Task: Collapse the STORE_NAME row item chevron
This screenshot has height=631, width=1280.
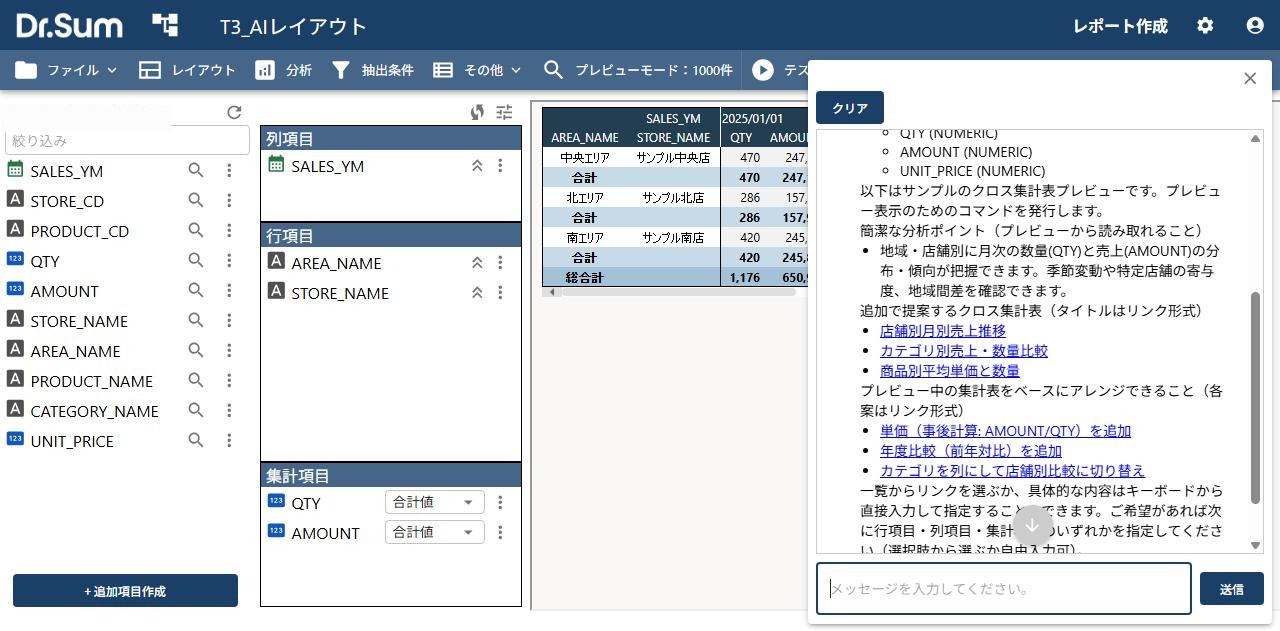Action: [x=477, y=293]
